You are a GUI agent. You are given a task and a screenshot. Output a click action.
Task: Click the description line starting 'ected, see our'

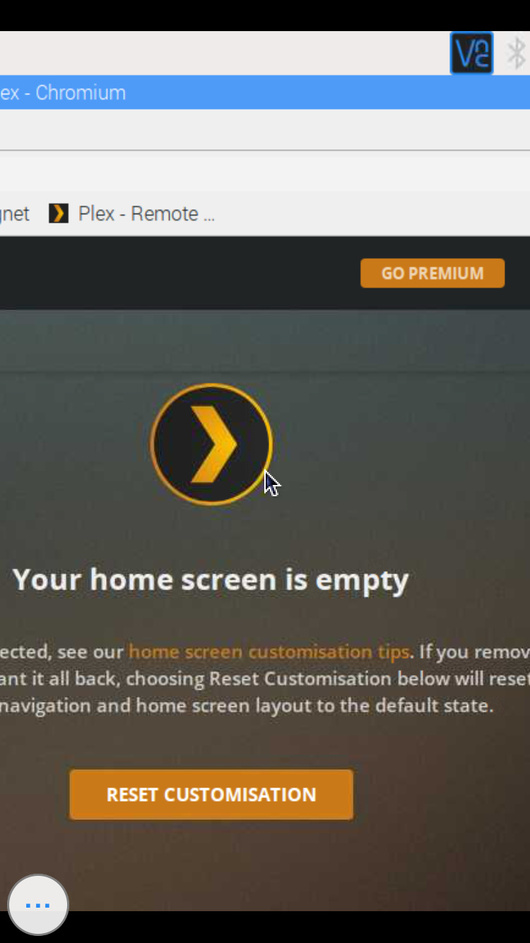click(265, 652)
